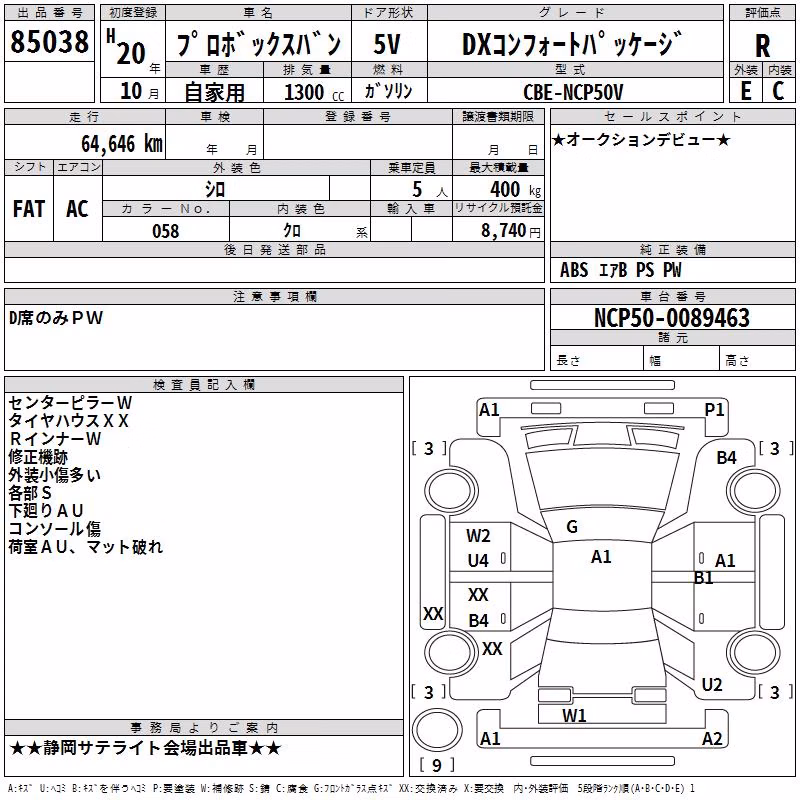Click the 高さ dimension field
The height and width of the screenshot is (800, 800).
(758, 360)
